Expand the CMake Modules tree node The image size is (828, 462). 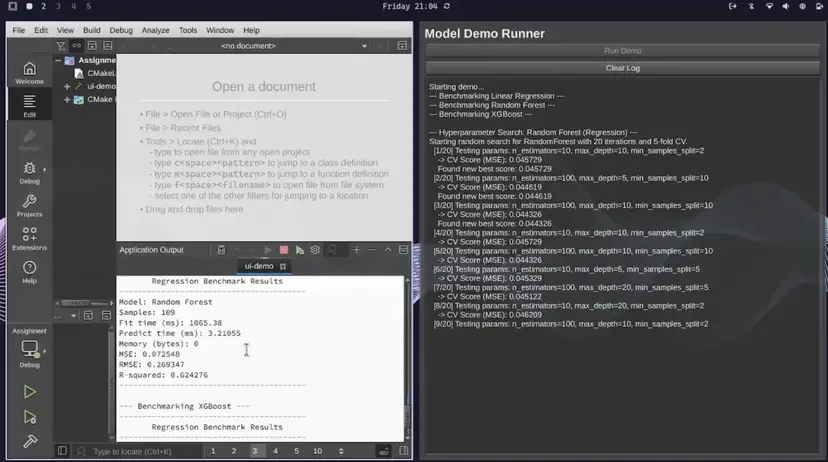[67, 99]
